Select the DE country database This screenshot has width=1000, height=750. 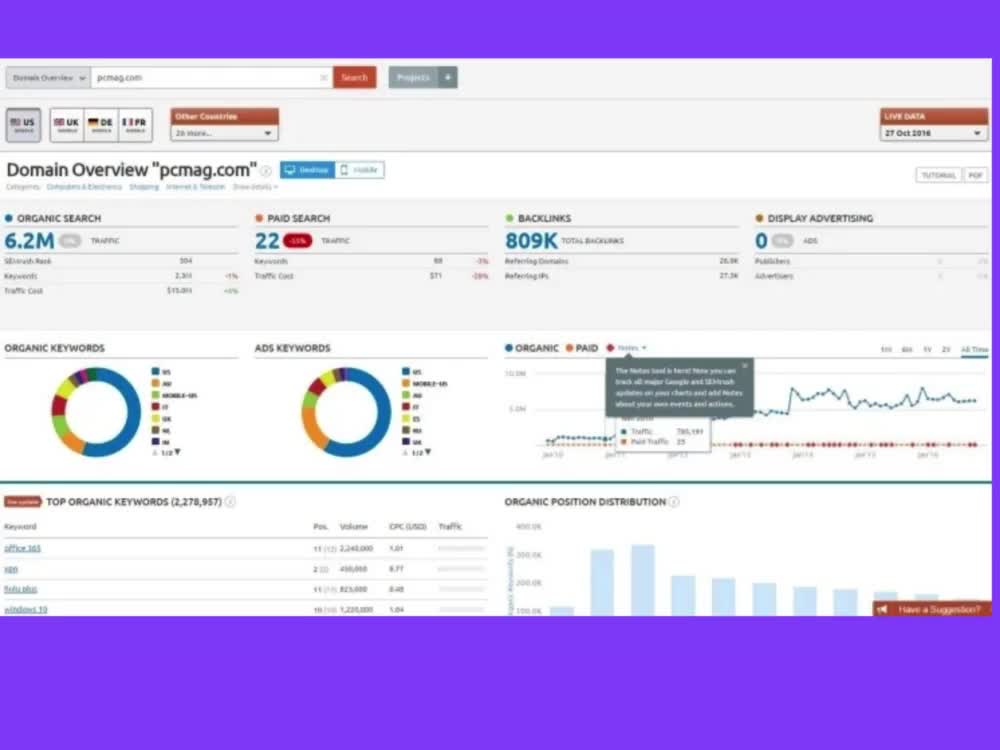(x=101, y=124)
